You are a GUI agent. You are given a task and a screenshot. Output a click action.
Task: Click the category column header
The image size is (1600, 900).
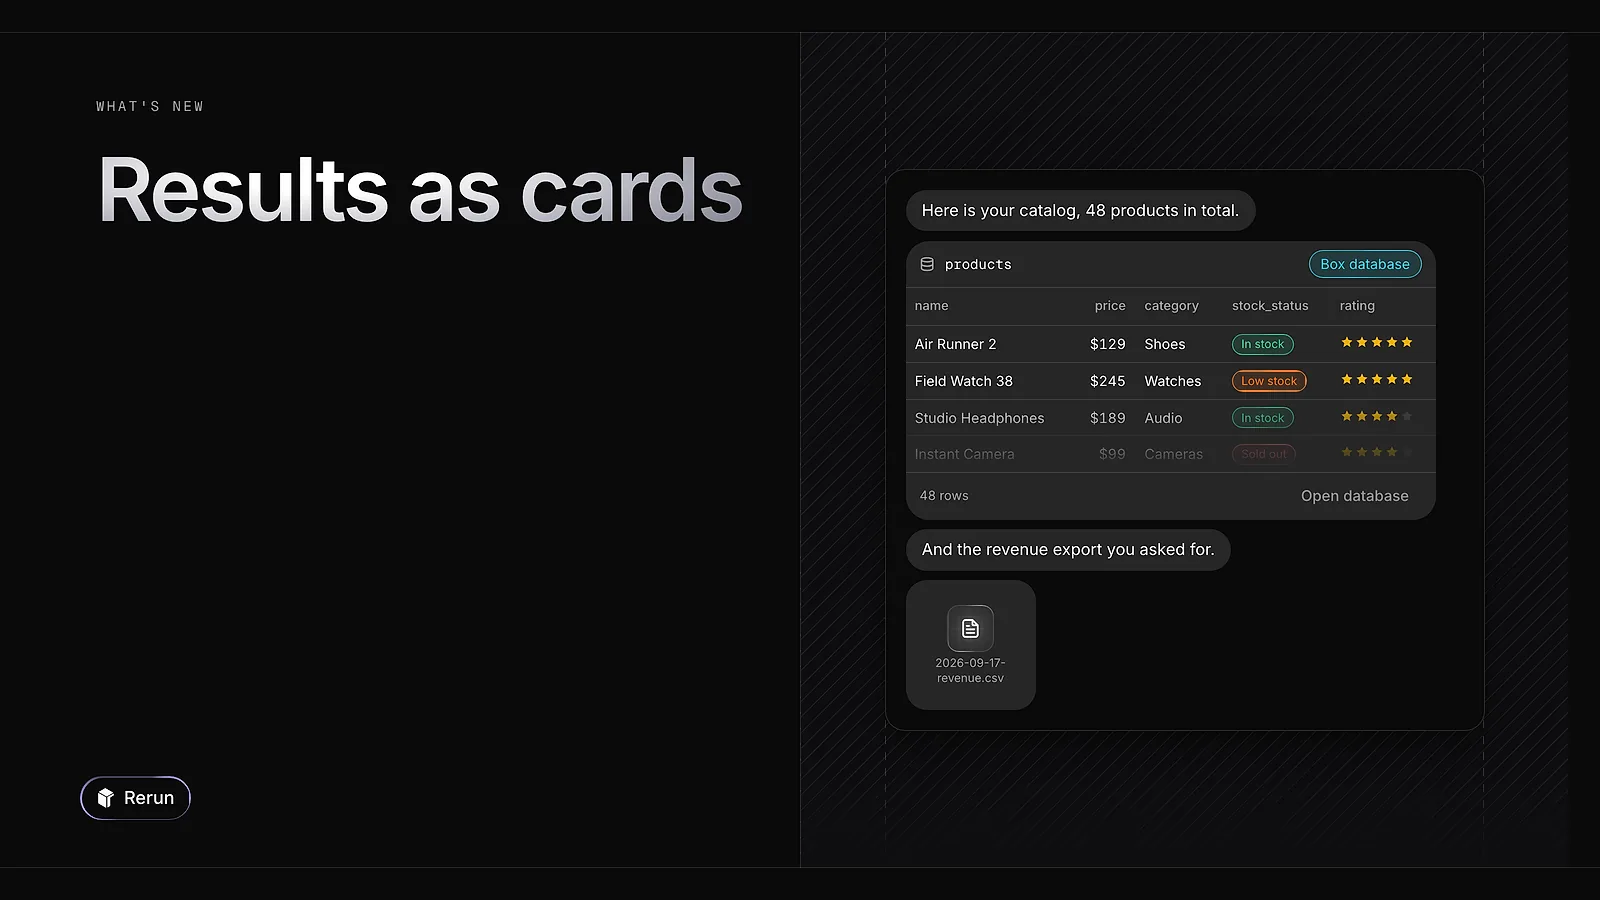(x=1171, y=306)
